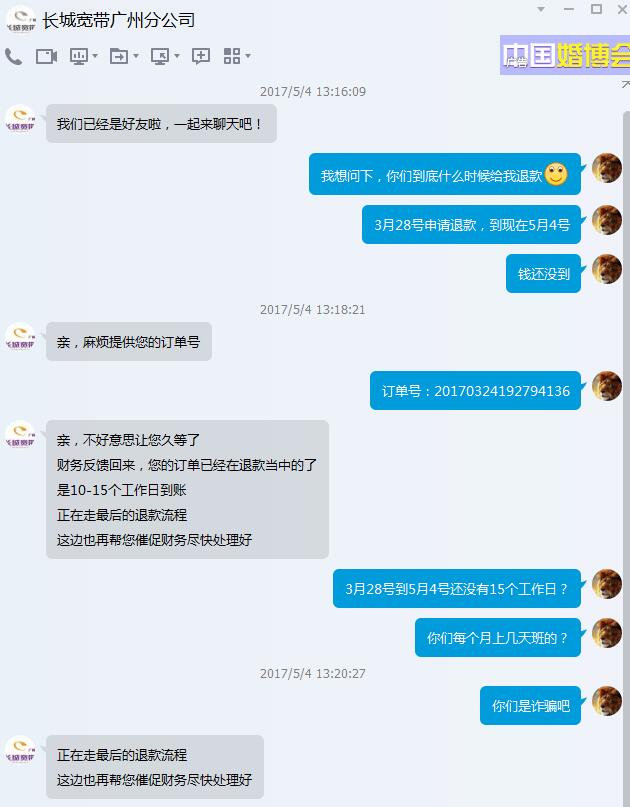Image resolution: width=630 pixels, height=807 pixels.
Task: Click the send file folder icon
Action: [x=119, y=56]
